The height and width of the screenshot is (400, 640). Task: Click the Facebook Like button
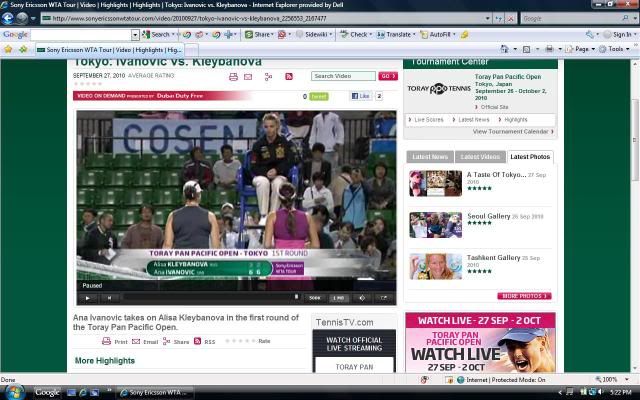click(x=360, y=96)
